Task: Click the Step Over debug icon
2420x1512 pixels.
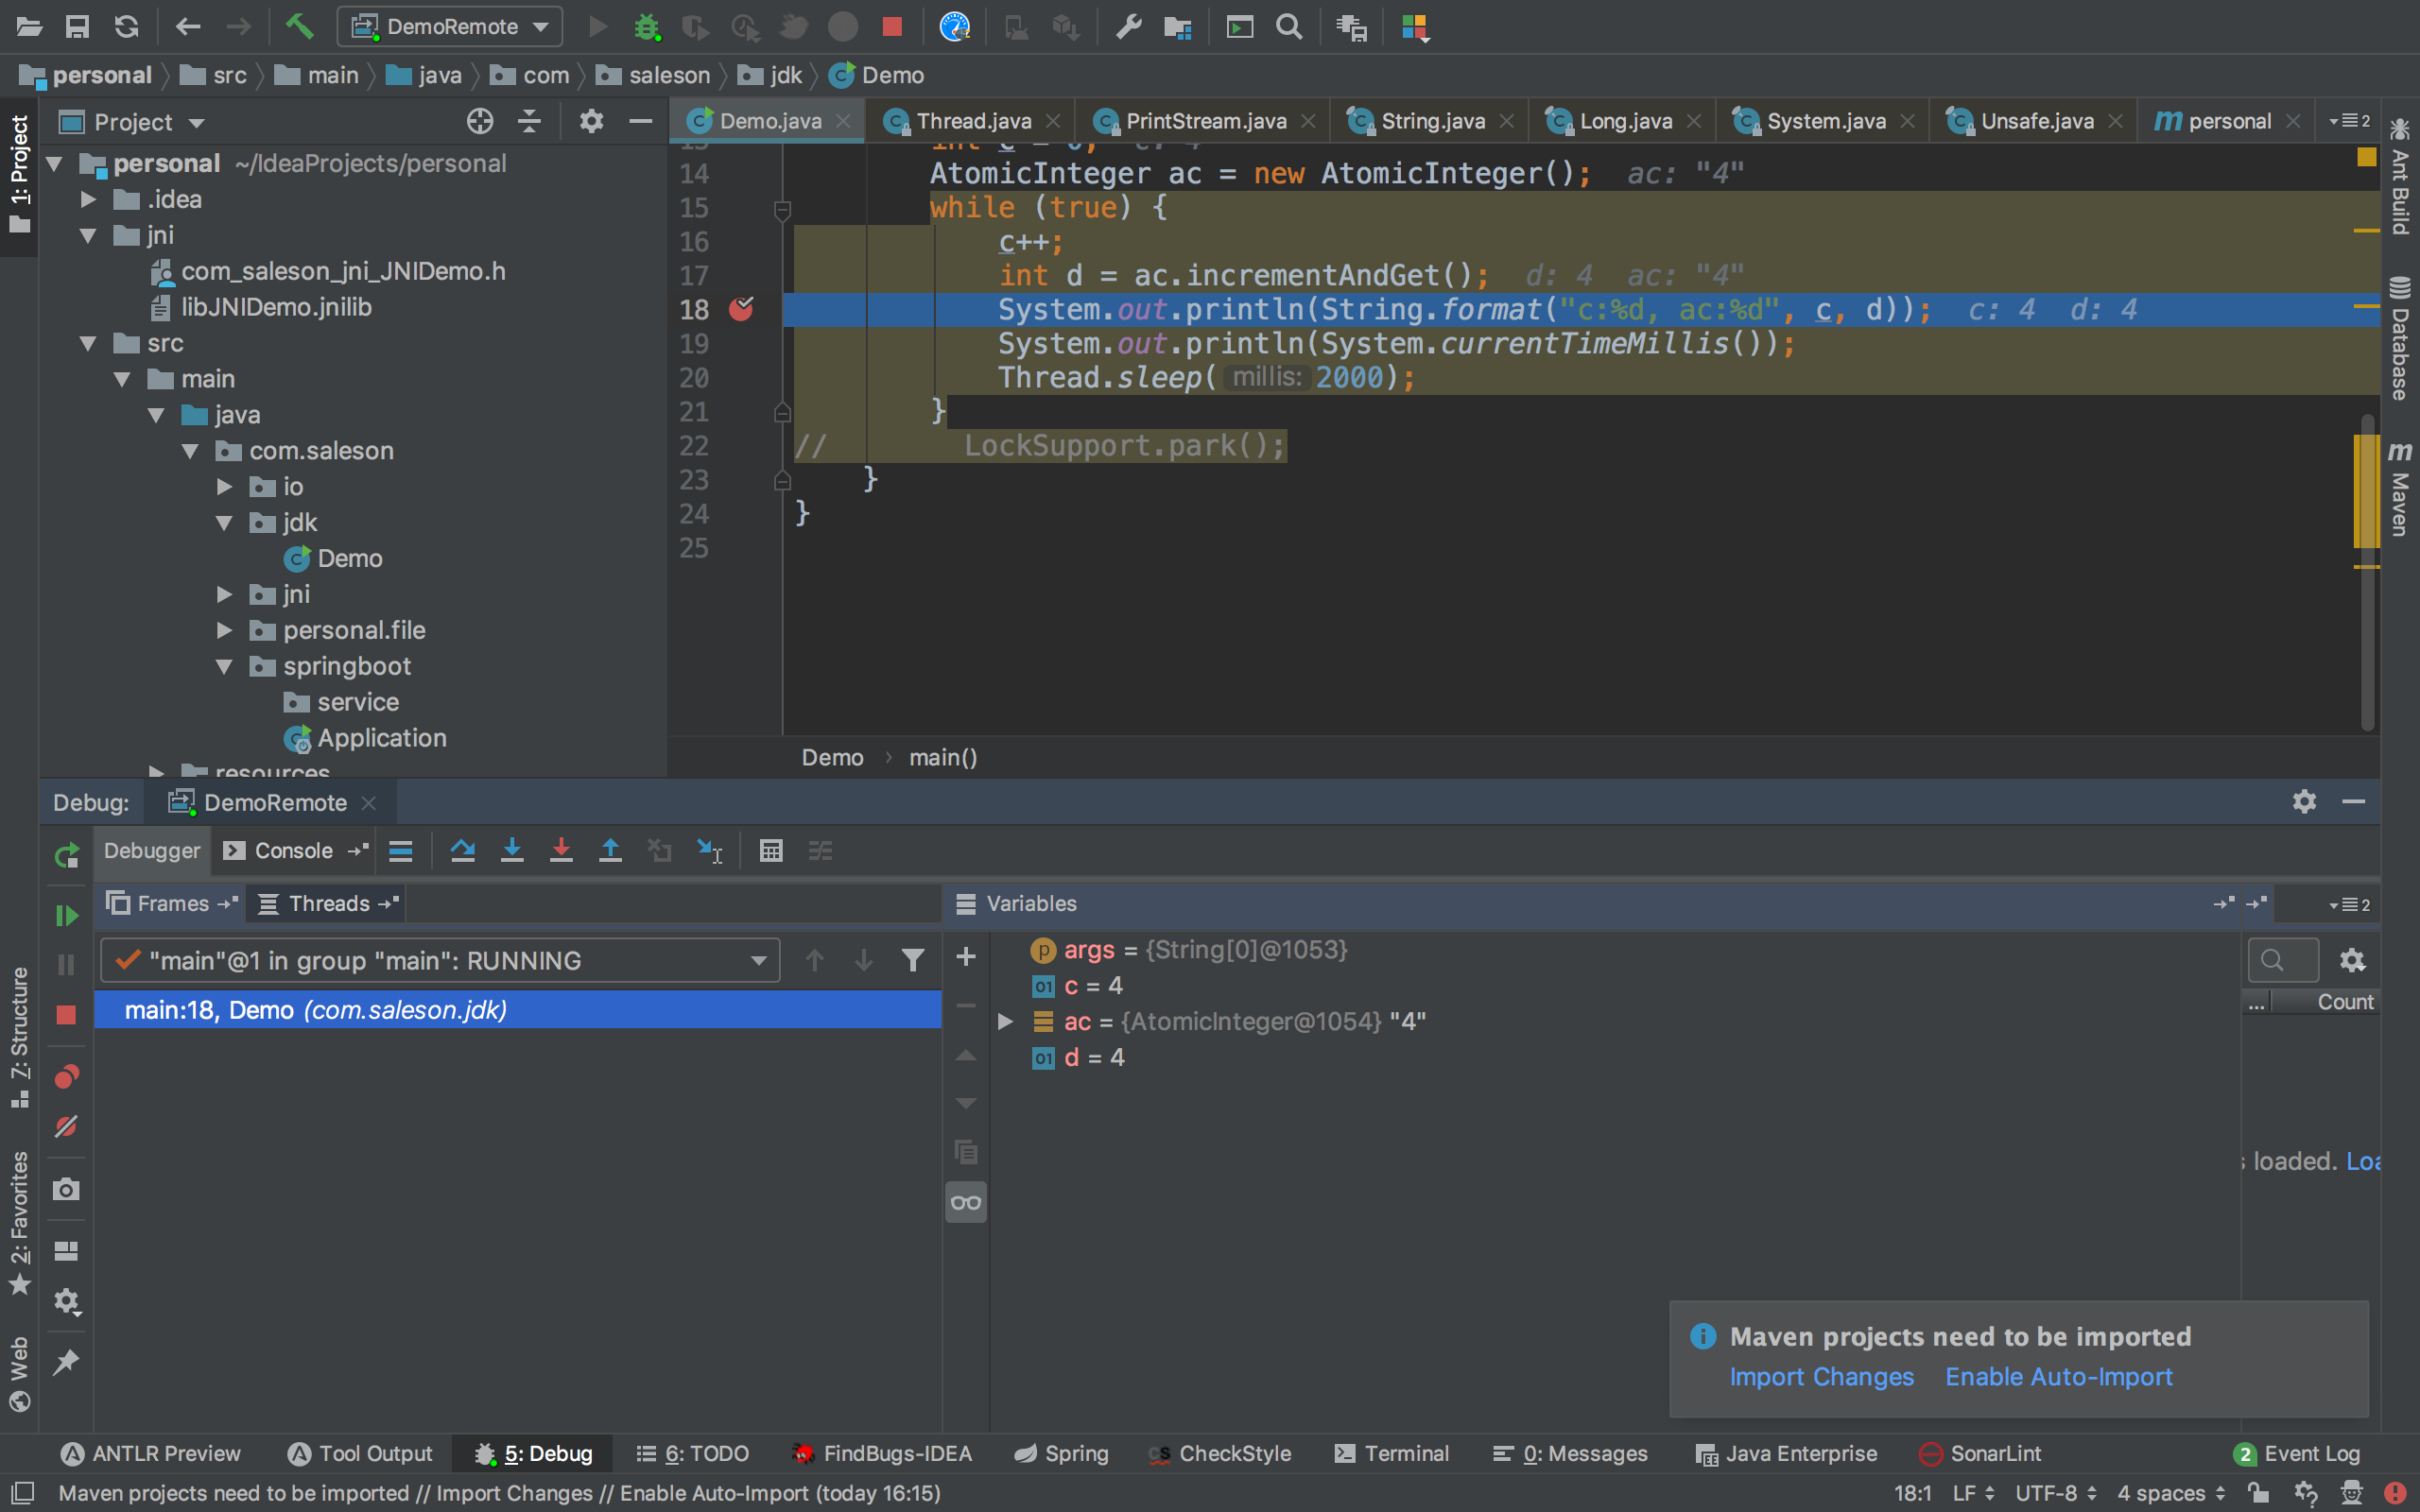Action: coord(462,850)
